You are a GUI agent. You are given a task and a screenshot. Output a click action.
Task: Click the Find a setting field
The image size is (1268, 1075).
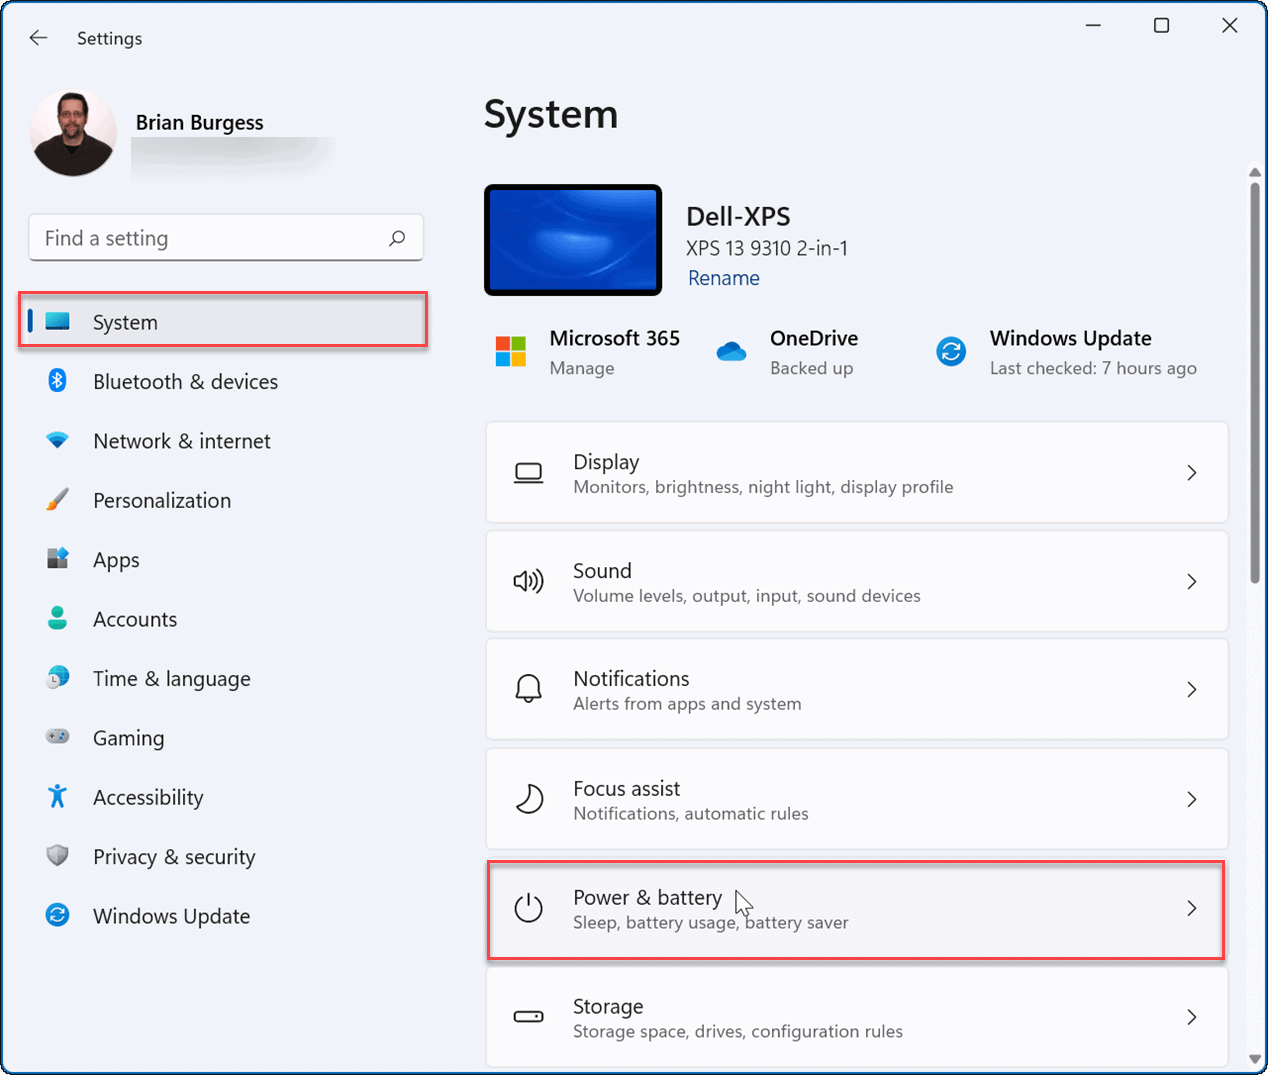[x=210, y=238]
